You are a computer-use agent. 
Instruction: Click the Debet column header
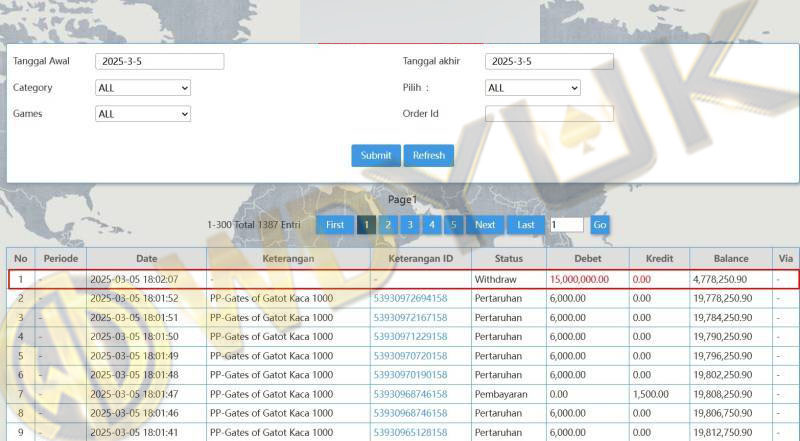pyautogui.click(x=588, y=258)
